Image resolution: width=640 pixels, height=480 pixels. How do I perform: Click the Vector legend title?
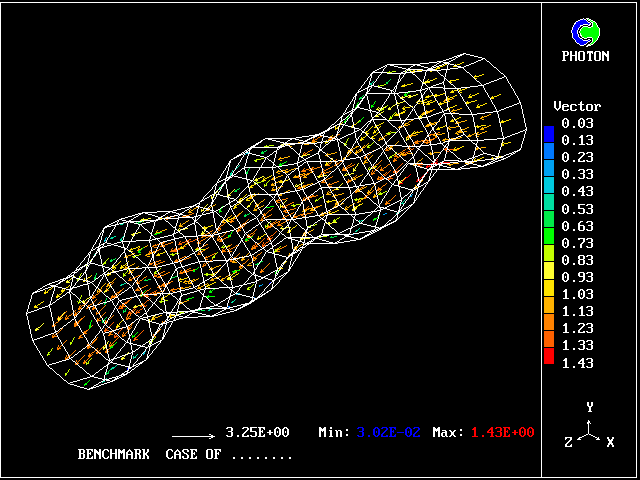point(577,106)
